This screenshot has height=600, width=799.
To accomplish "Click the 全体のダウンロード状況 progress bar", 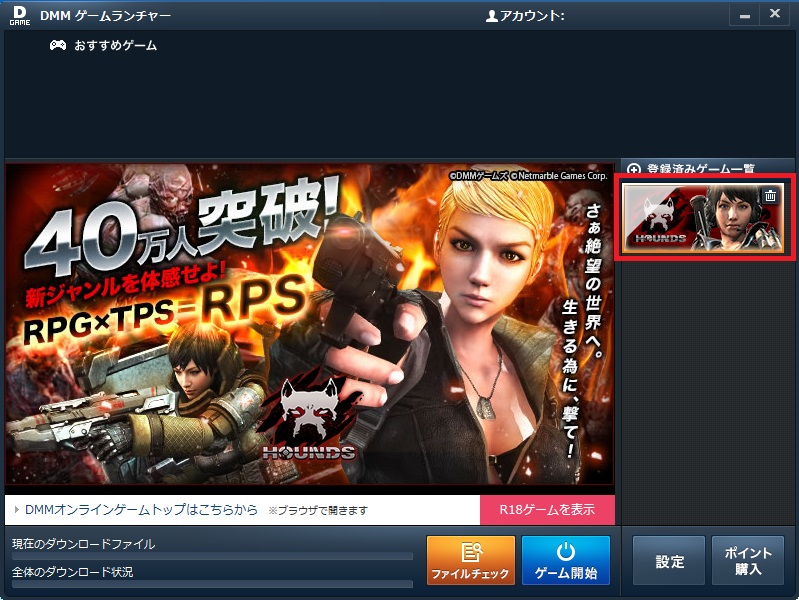I will [x=212, y=584].
